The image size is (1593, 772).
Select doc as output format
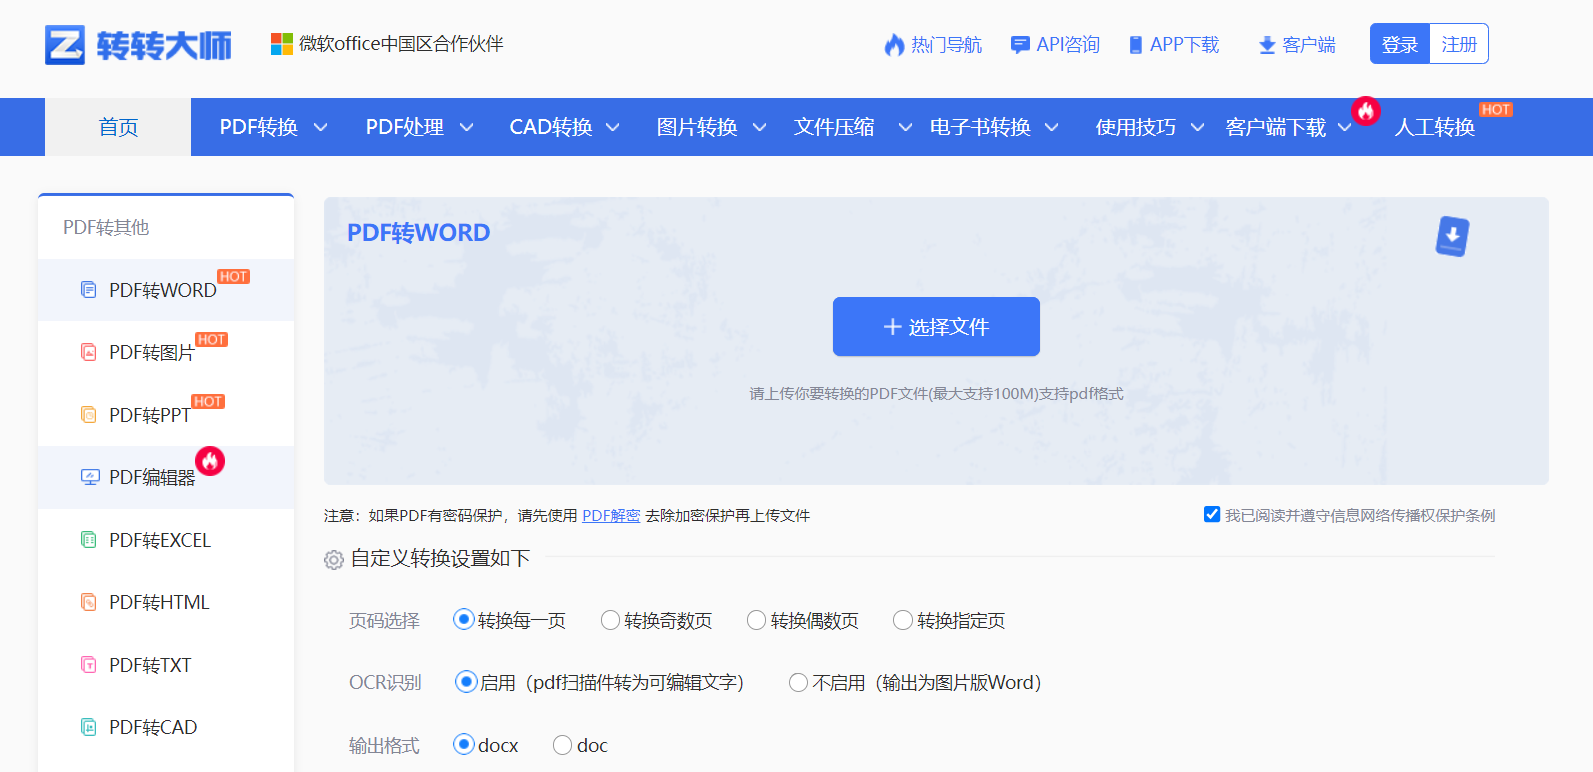(x=562, y=745)
